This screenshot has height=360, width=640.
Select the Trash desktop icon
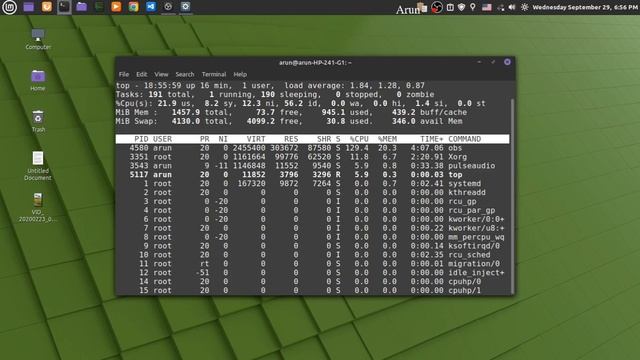coord(38,122)
